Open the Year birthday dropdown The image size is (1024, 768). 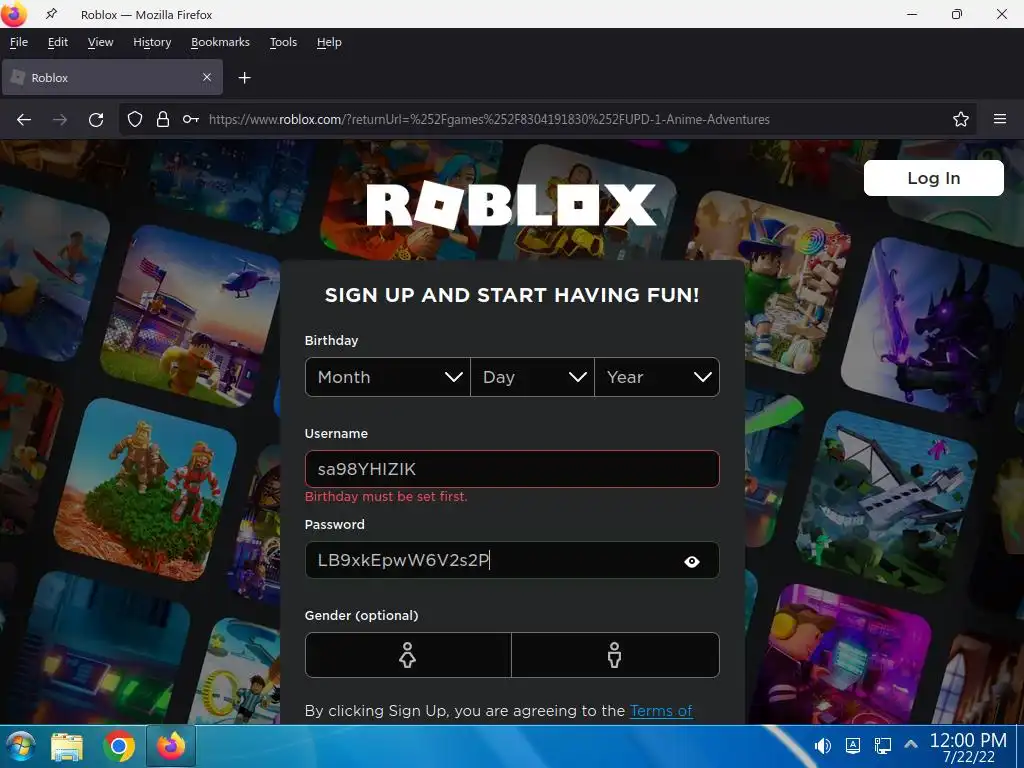(657, 377)
